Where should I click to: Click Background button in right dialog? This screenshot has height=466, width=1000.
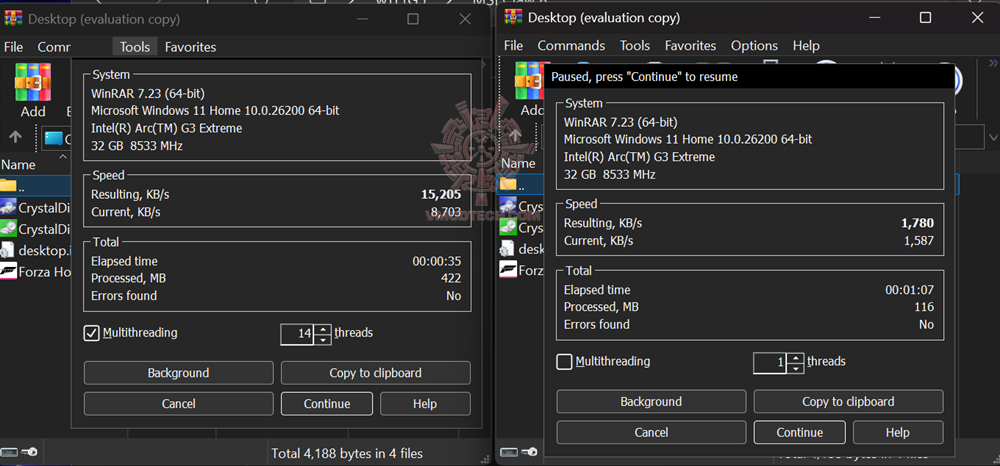click(651, 402)
